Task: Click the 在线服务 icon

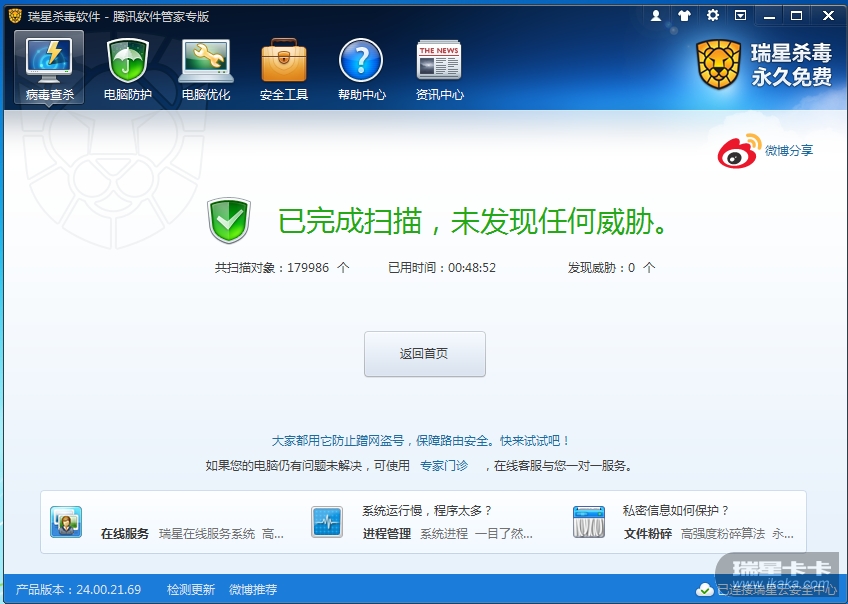Action: pyautogui.click(x=66, y=522)
